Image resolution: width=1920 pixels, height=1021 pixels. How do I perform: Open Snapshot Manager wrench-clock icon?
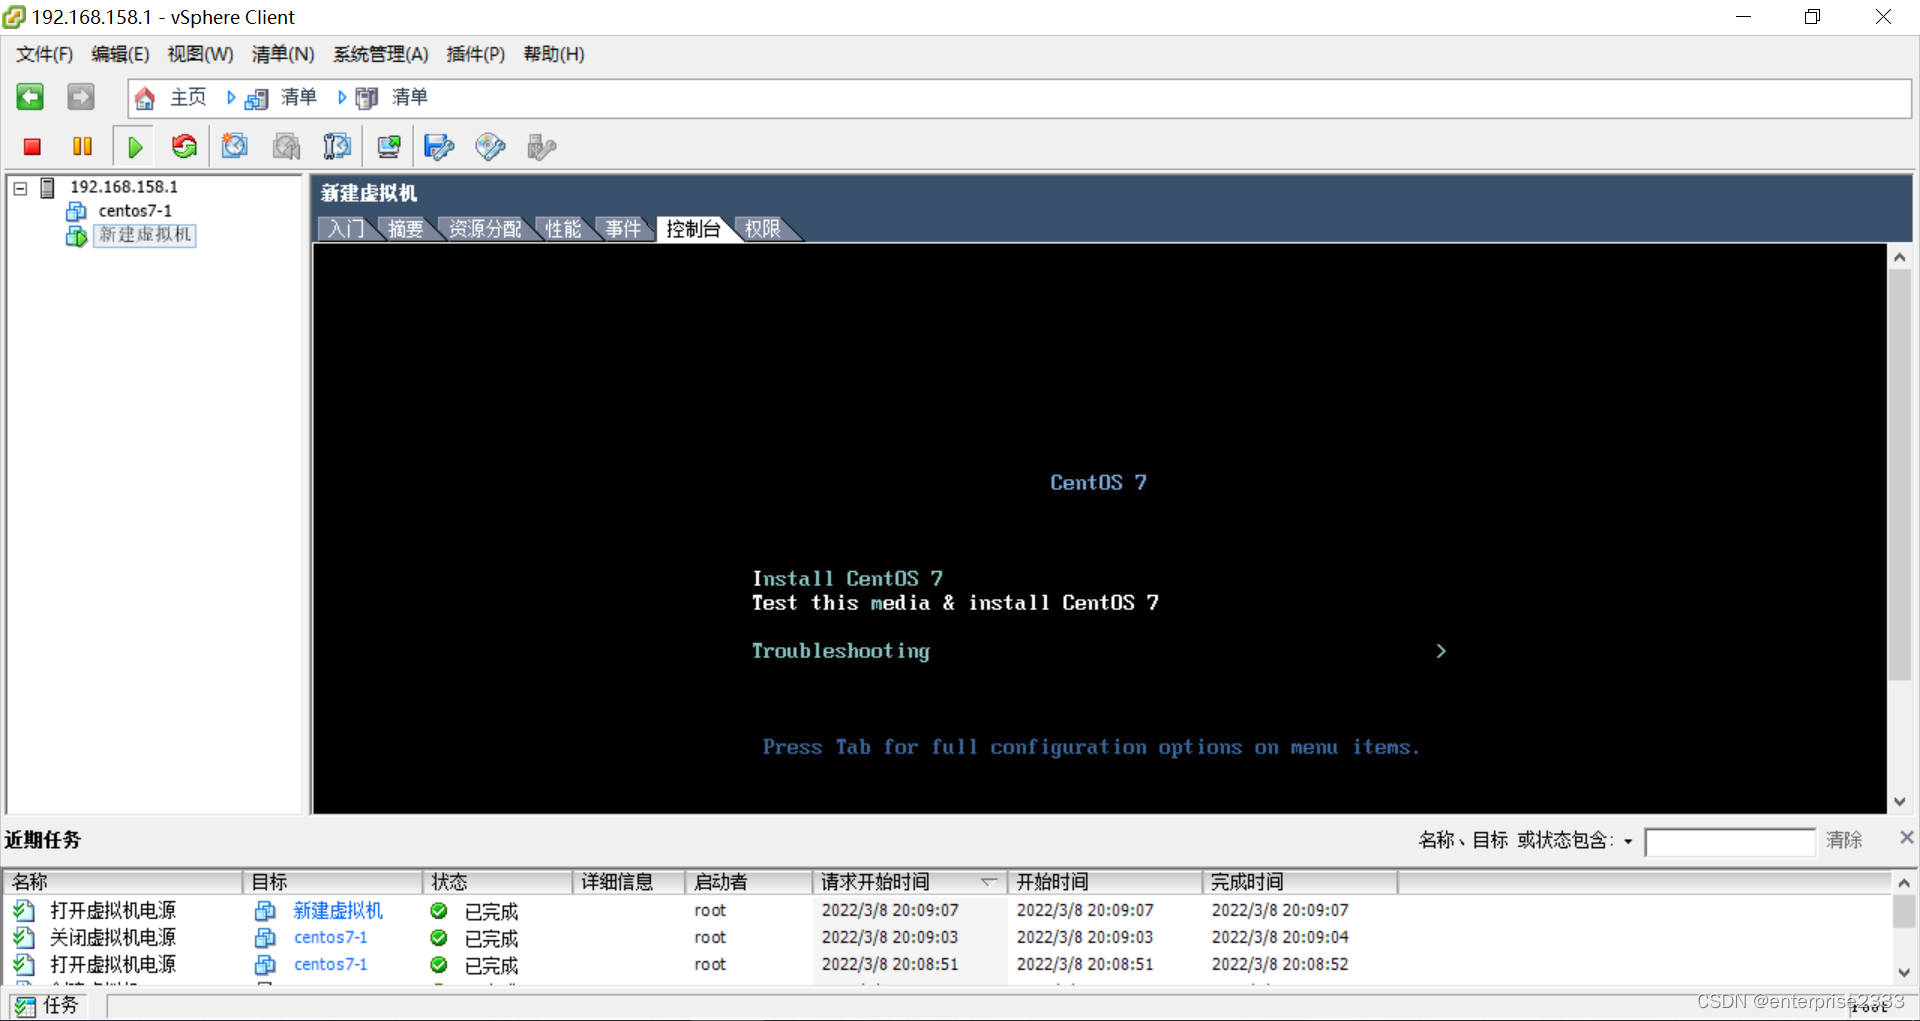(x=338, y=147)
